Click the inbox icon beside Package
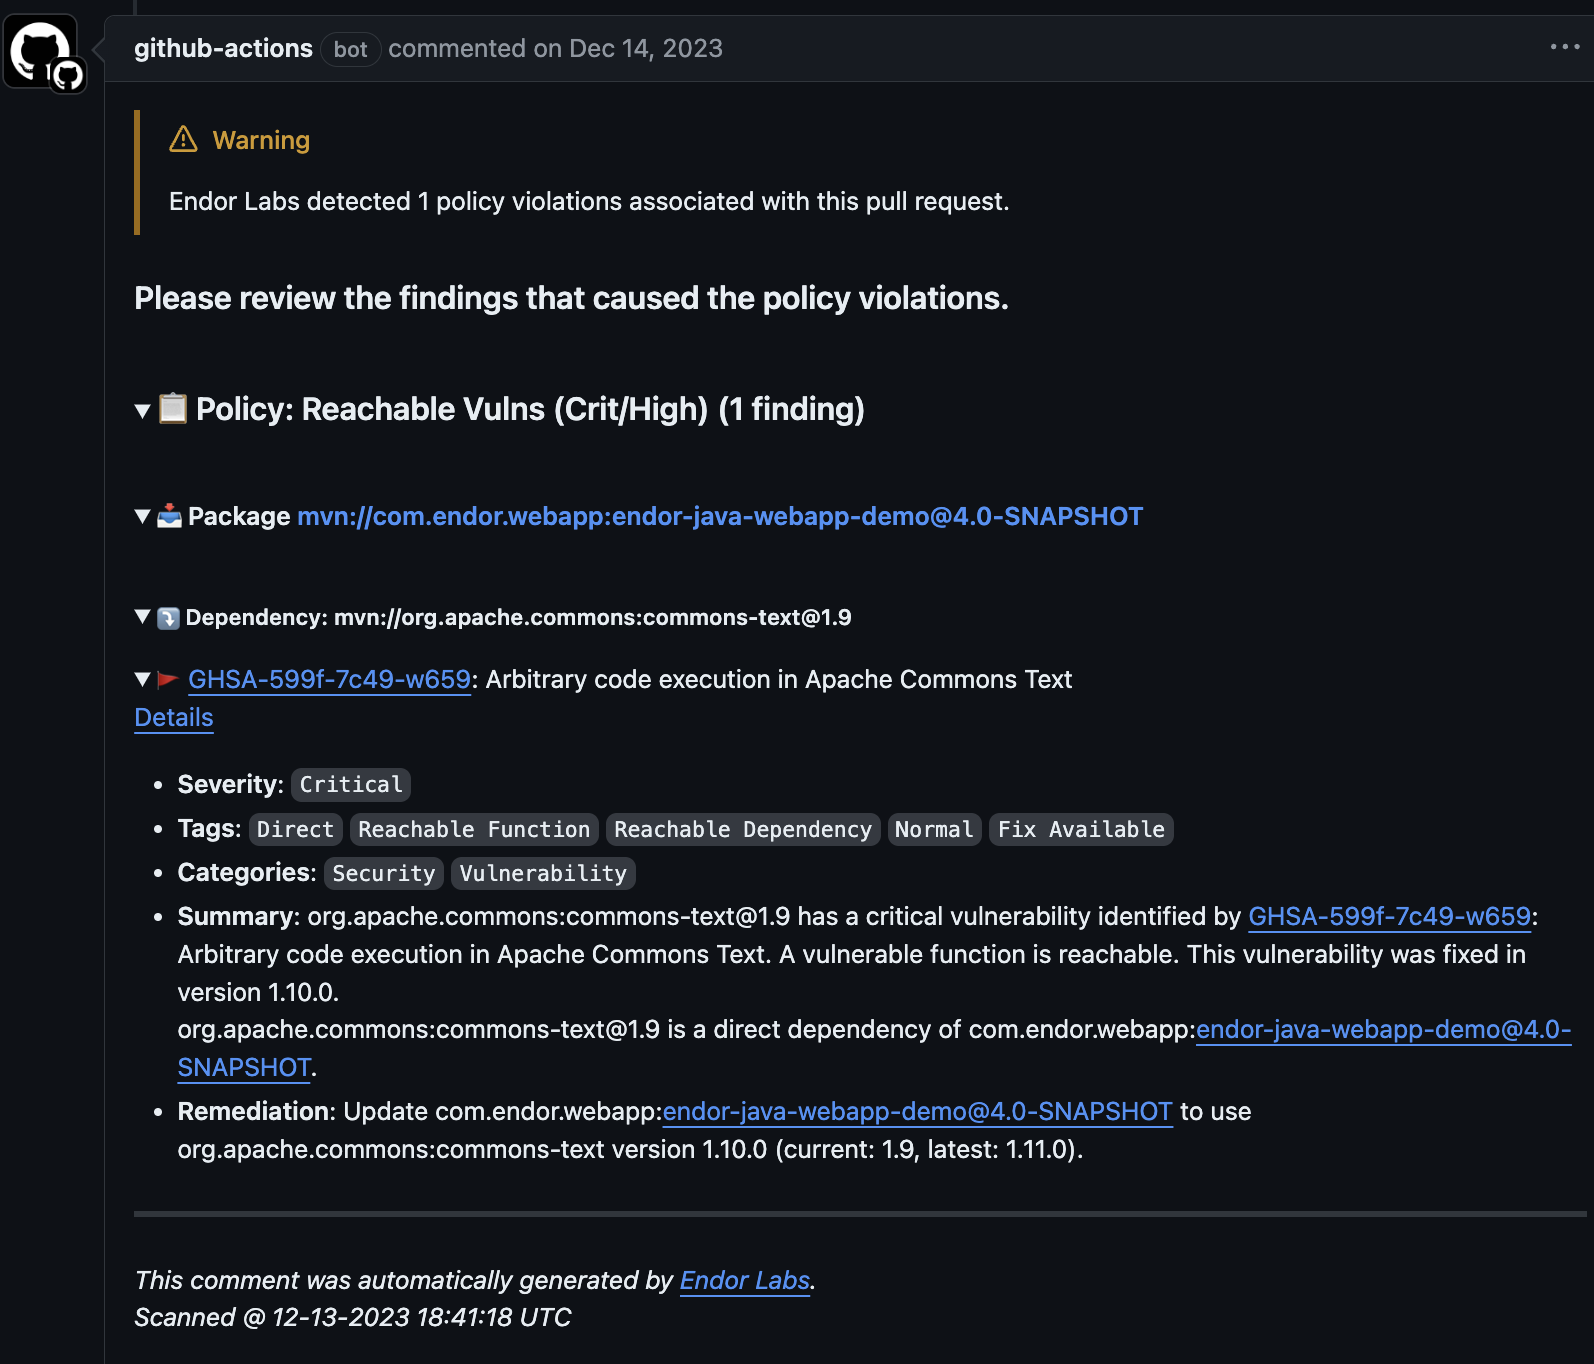The width and height of the screenshot is (1594, 1364). pos(169,516)
